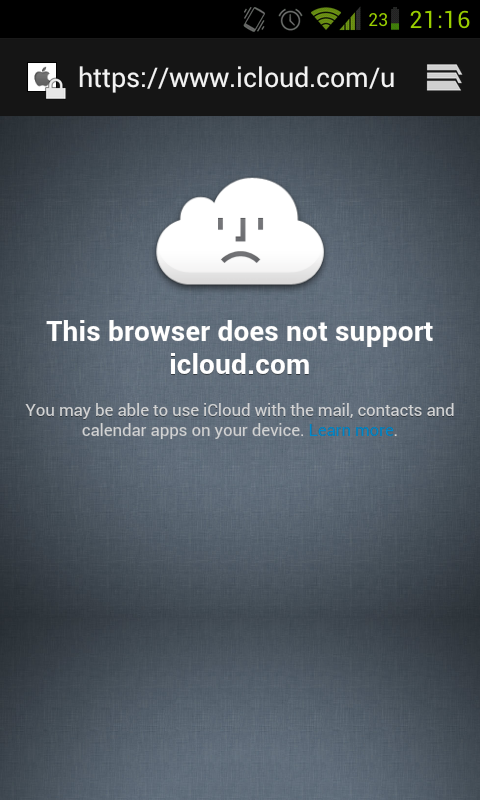Tap the cellular signal bars icon
The height and width of the screenshot is (800, 480).
[351, 19]
